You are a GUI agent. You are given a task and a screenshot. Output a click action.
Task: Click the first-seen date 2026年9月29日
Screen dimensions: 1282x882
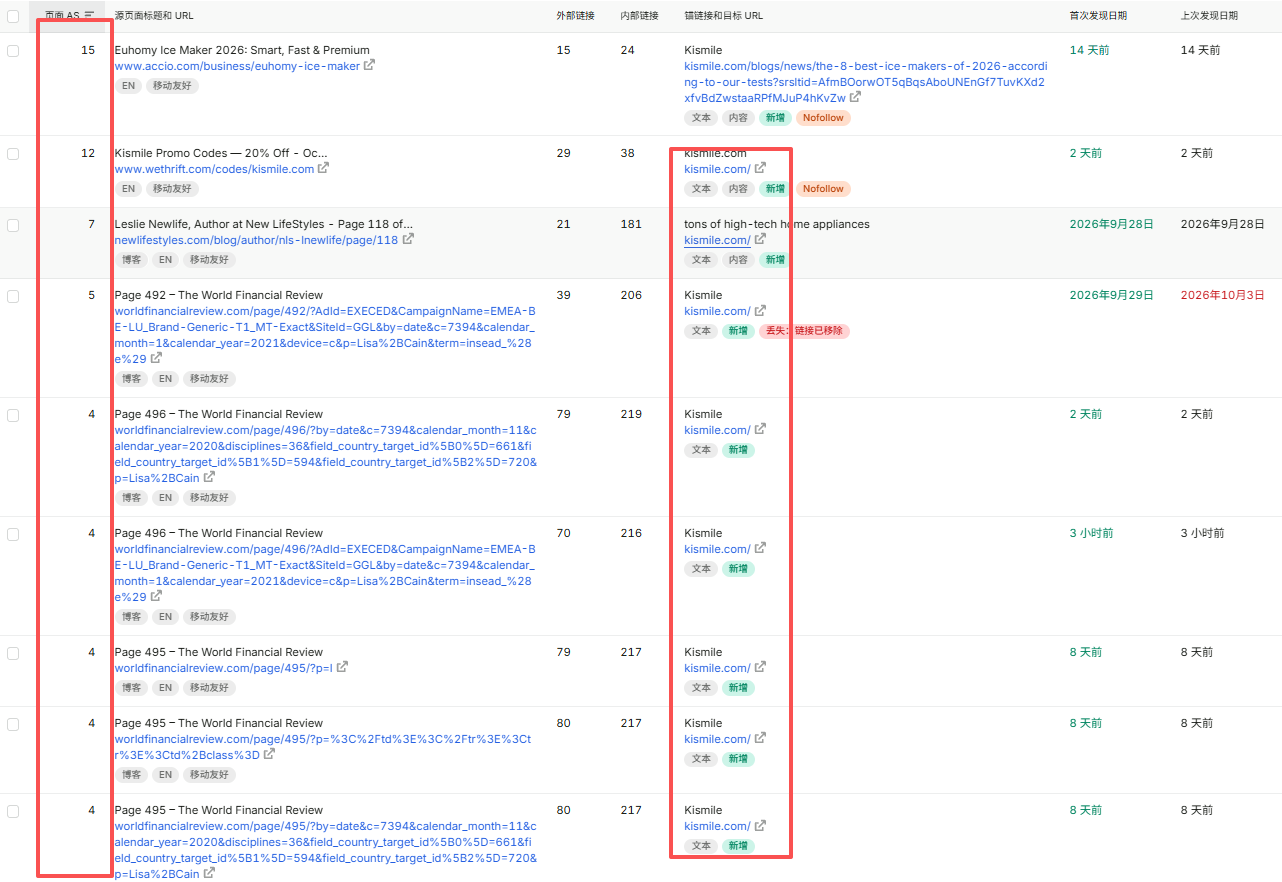click(x=1111, y=295)
